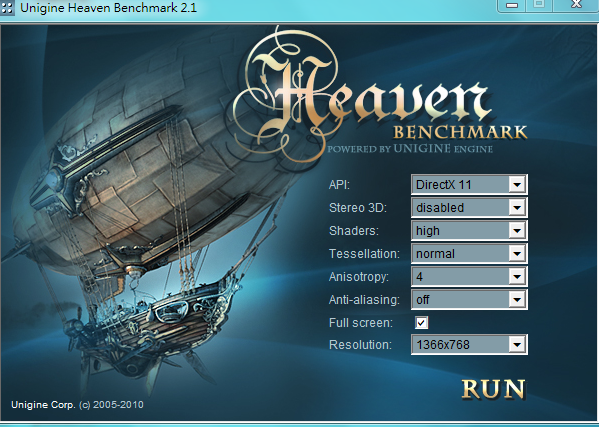The image size is (599, 427).
Task: Click the Unigine Corp. copyright text
Action: click(77, 405)
